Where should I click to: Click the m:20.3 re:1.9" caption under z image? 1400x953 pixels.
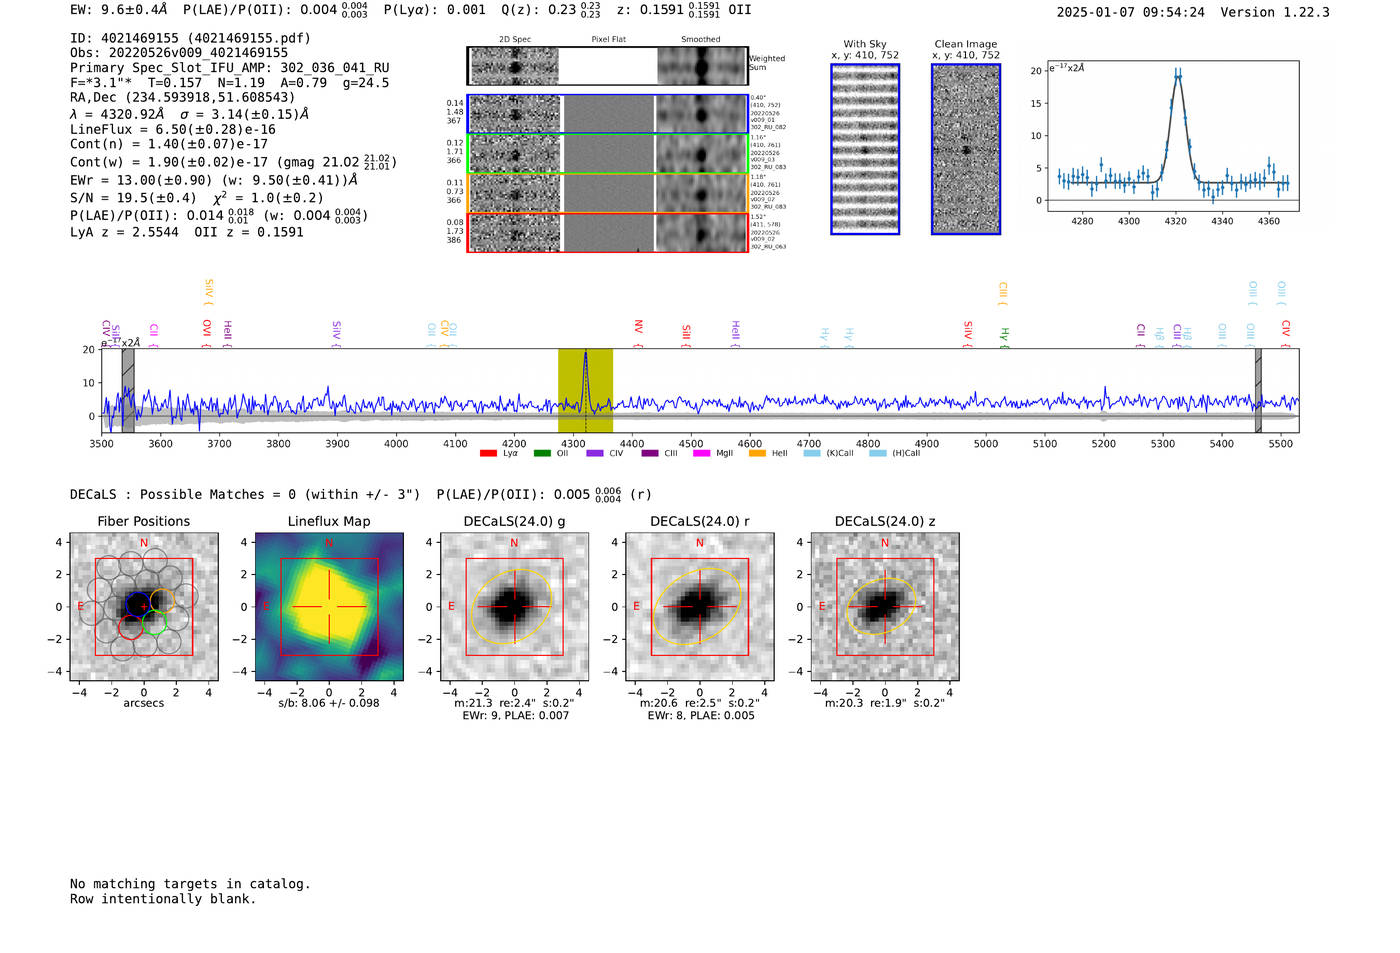point(885,703)
